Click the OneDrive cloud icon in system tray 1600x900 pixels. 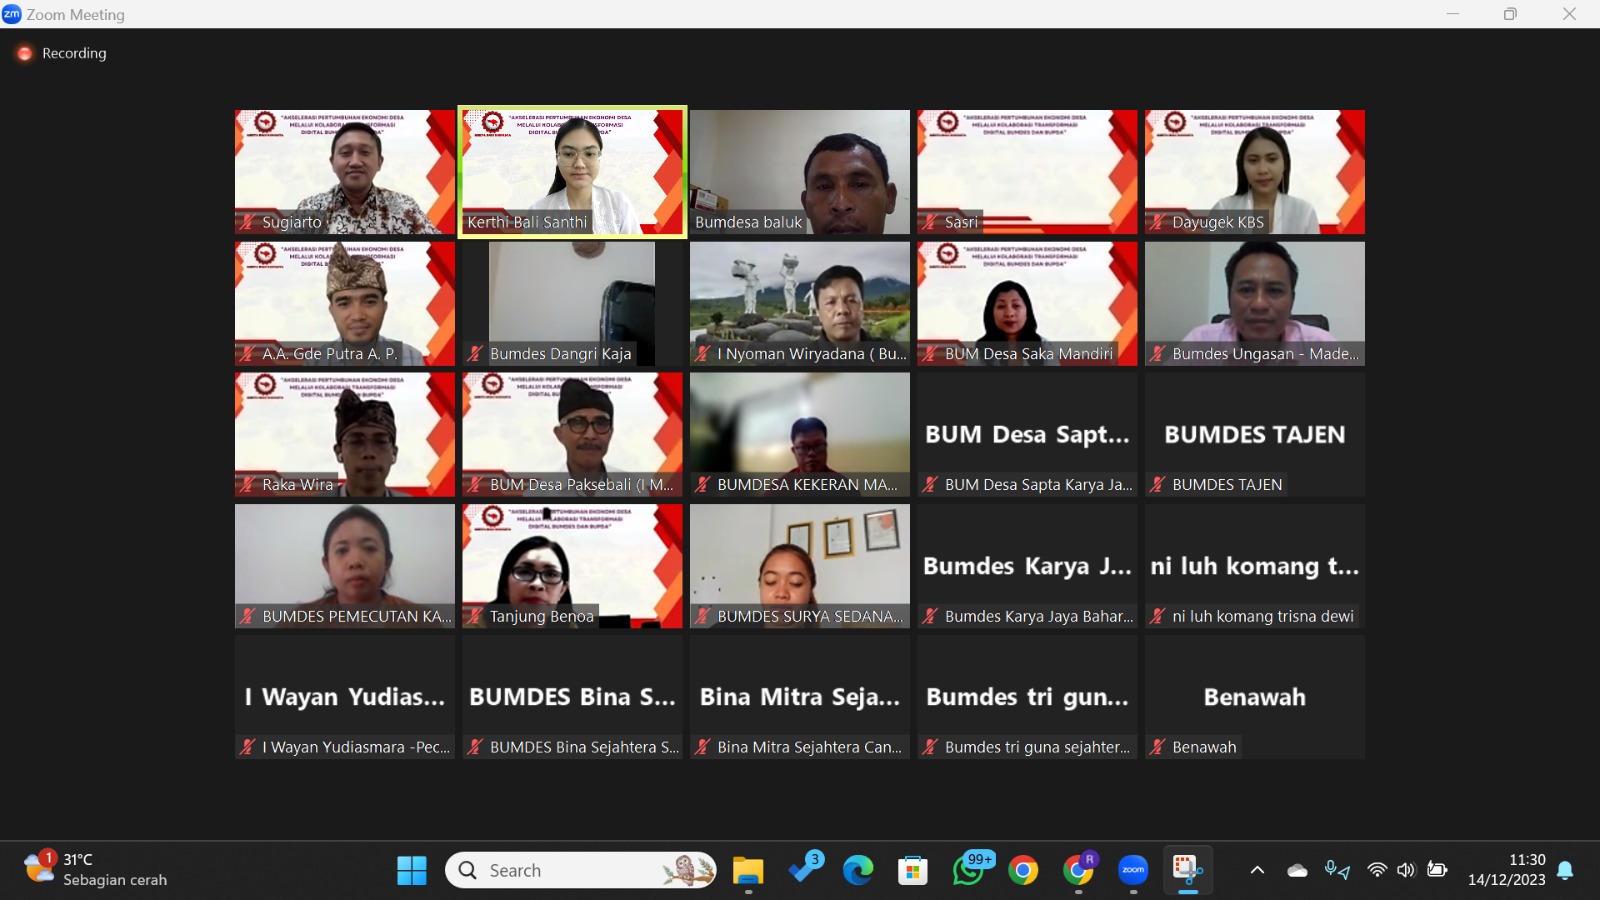pos(1297,870)
